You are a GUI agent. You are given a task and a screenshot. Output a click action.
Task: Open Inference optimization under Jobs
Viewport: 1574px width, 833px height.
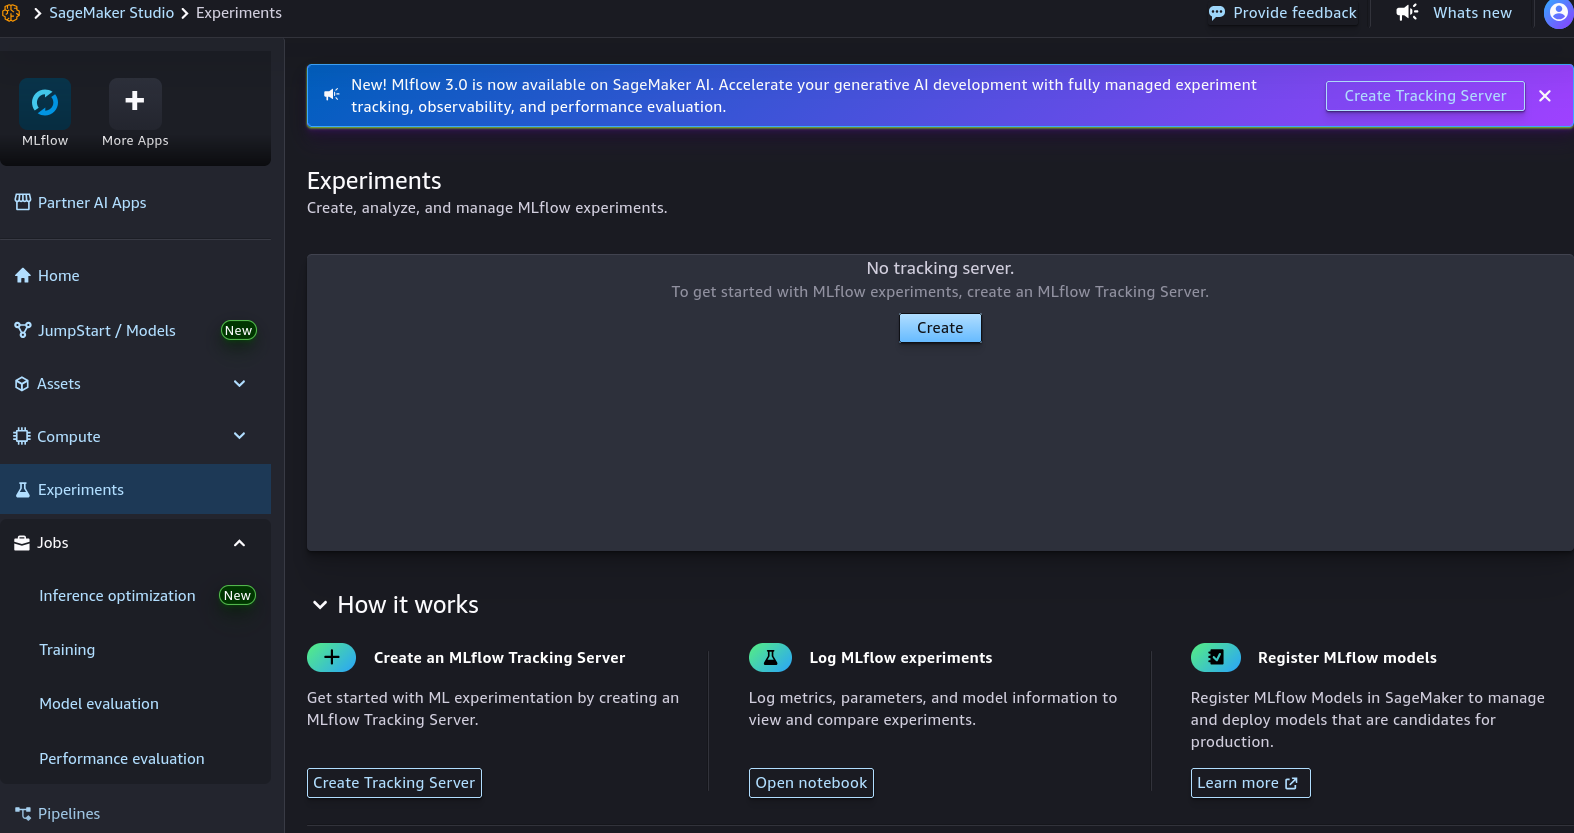[117, 596]
